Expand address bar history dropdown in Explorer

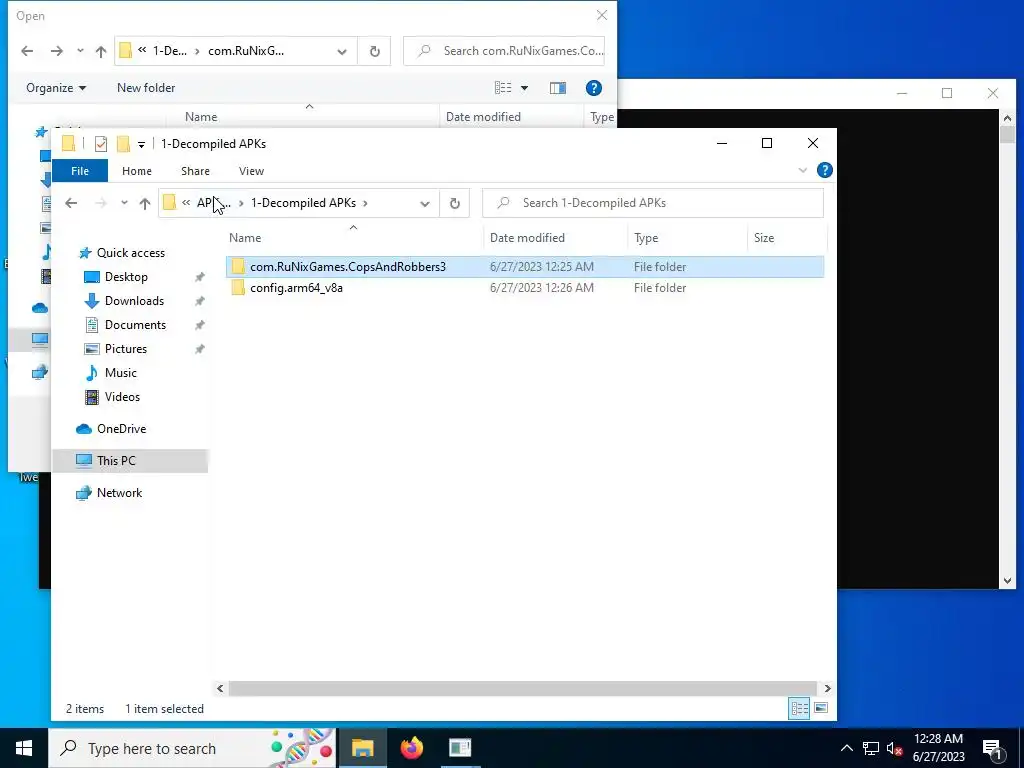424,203
